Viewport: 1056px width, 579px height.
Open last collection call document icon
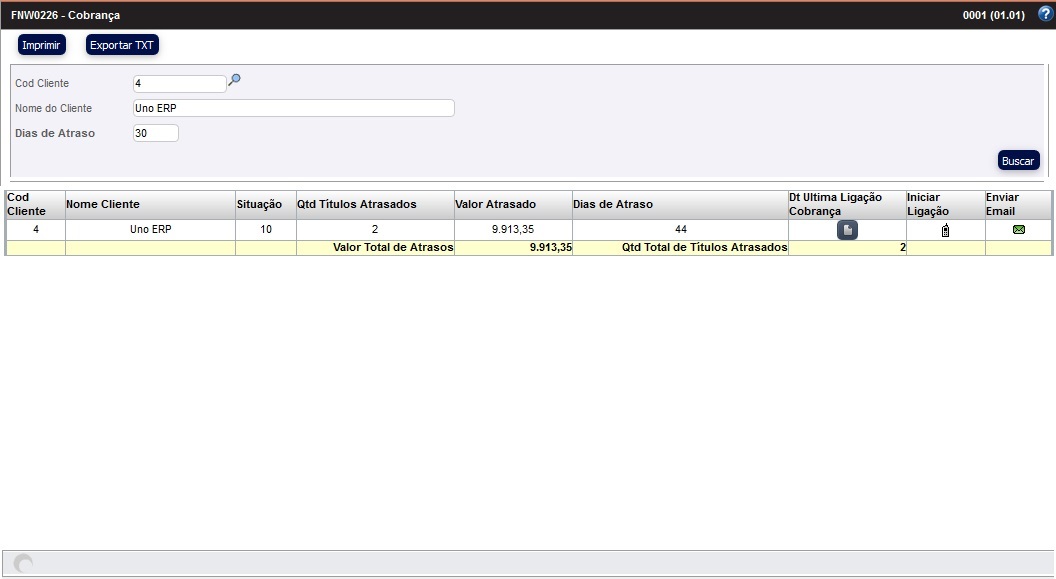(x=847, y=231)
